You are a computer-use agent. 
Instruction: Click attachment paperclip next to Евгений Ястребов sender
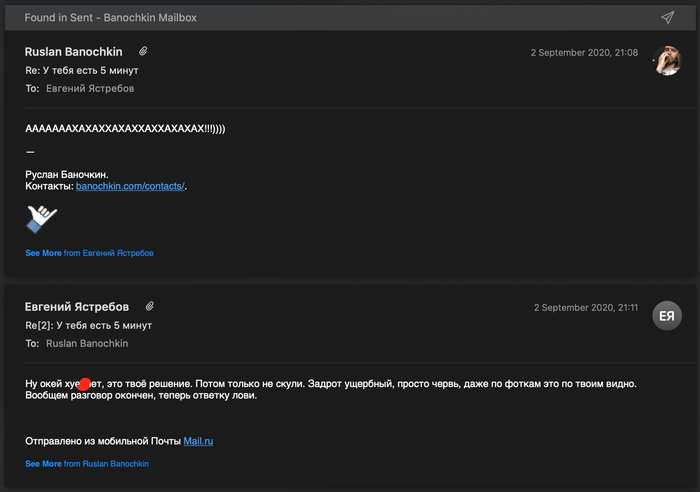[x=150, y=306]
